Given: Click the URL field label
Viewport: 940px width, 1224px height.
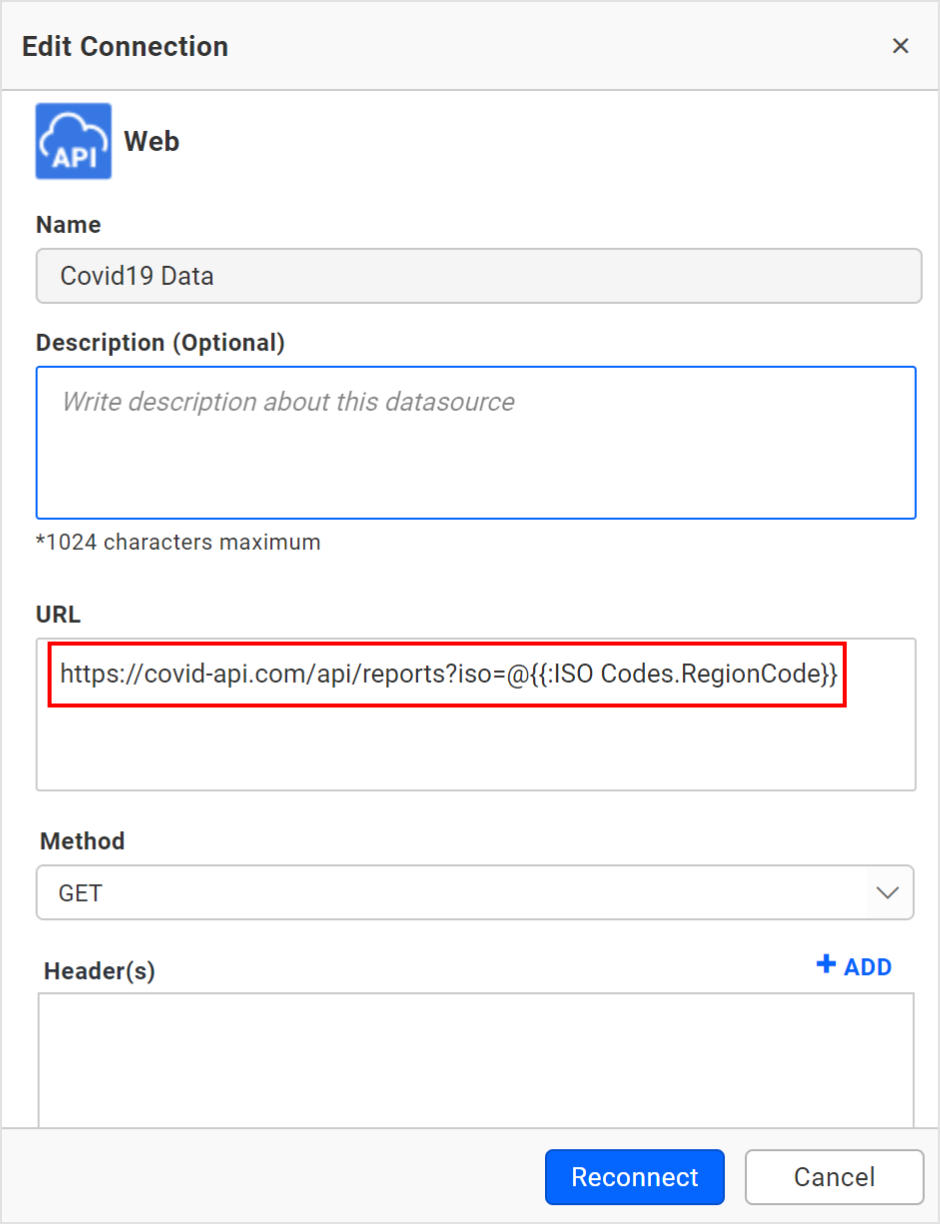Looking at the screenshot, I should 58,615.
